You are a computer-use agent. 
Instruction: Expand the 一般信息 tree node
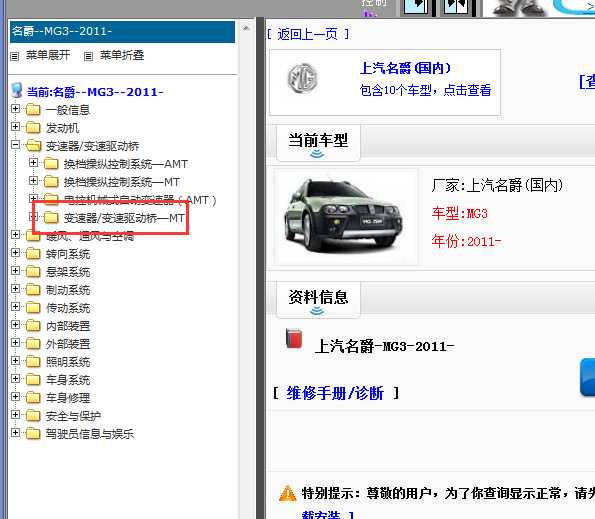tap(15, 109)
